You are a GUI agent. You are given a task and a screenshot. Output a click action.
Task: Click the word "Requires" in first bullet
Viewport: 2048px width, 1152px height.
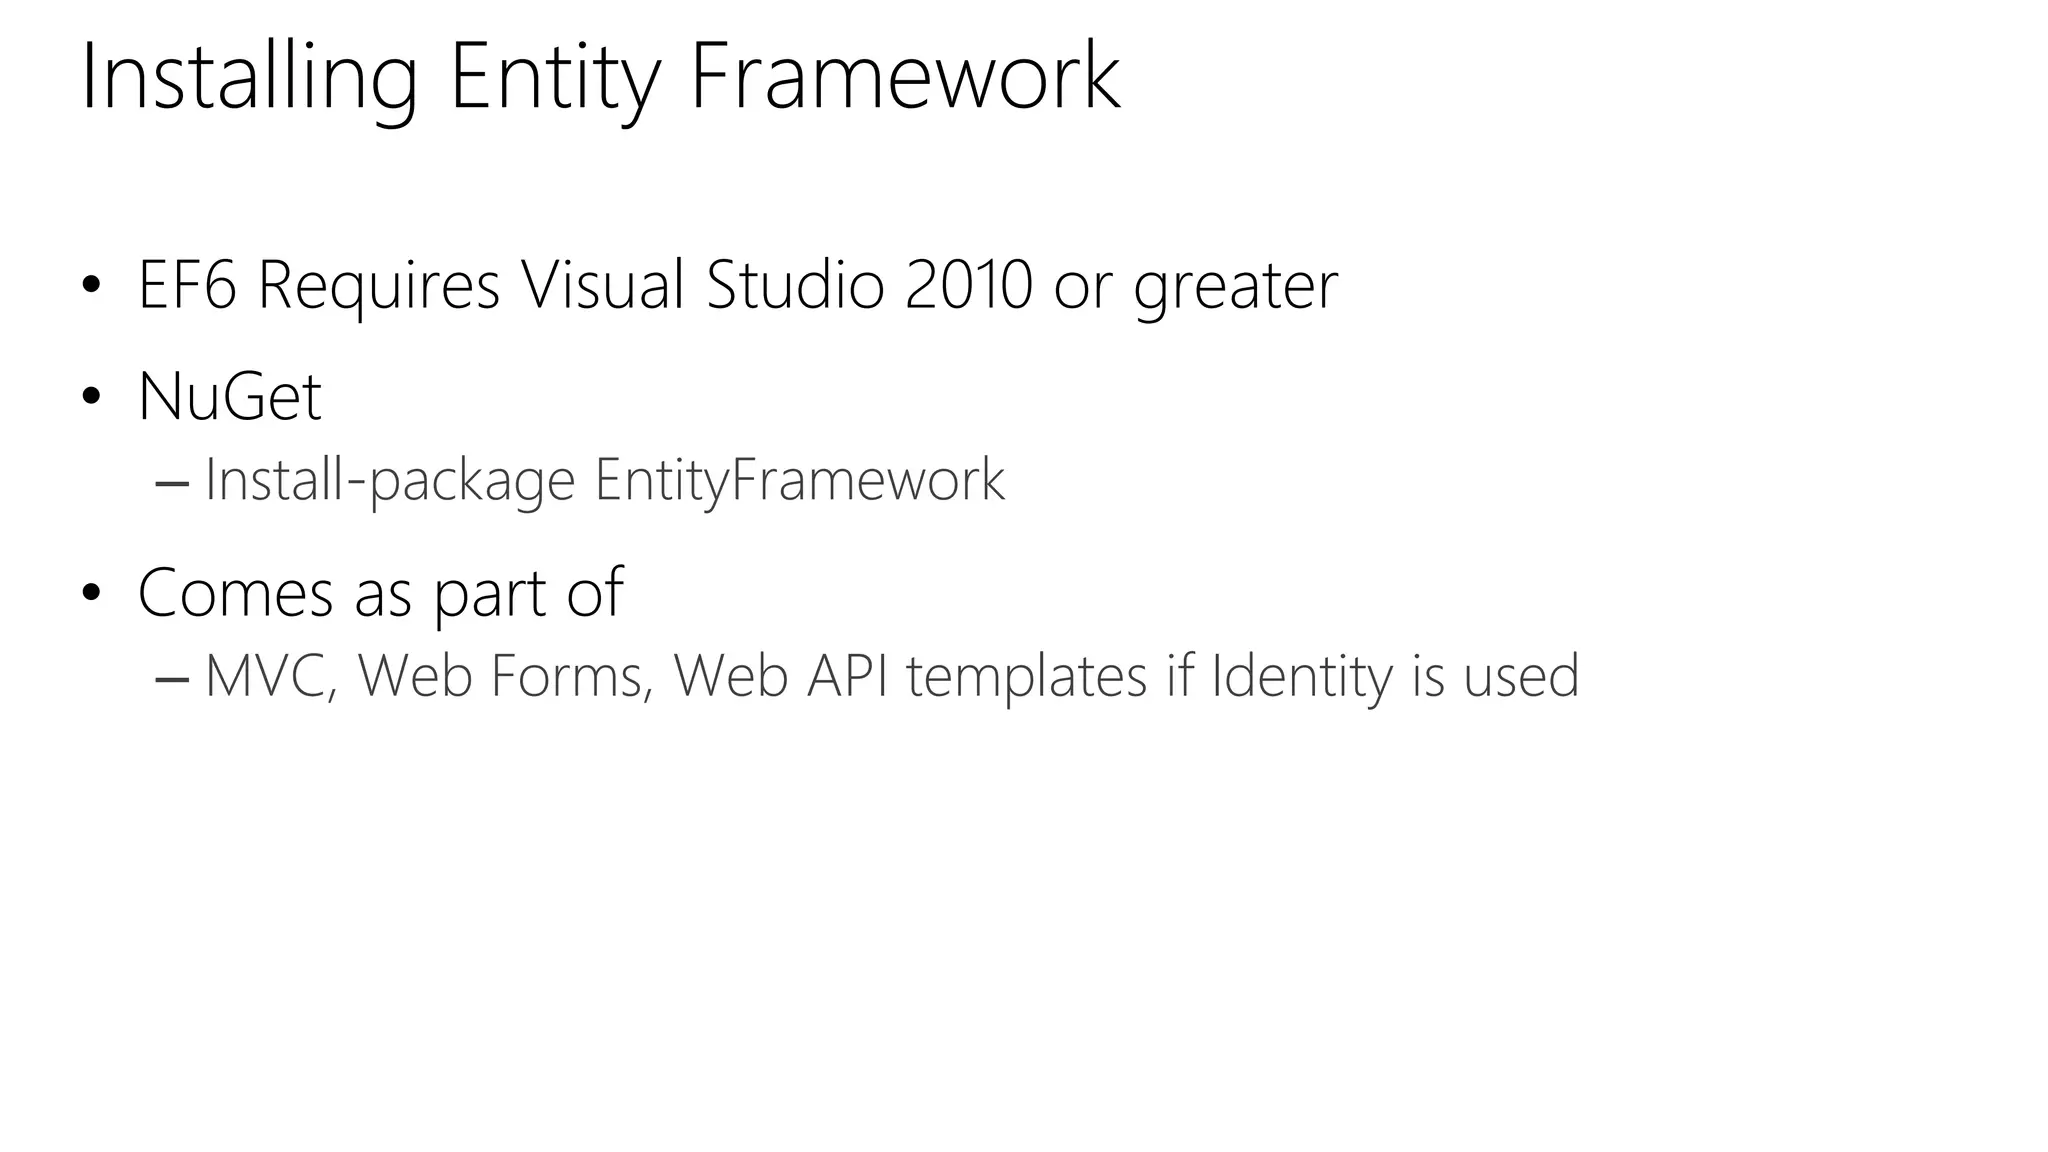coord(378,286)
